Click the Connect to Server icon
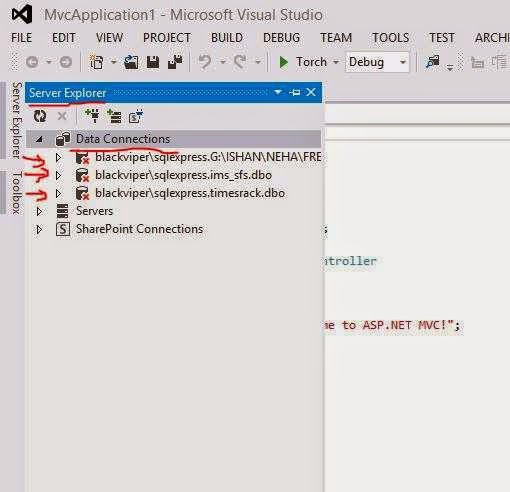This screenshot has height=492, width=510. click(x=114, y=116)
